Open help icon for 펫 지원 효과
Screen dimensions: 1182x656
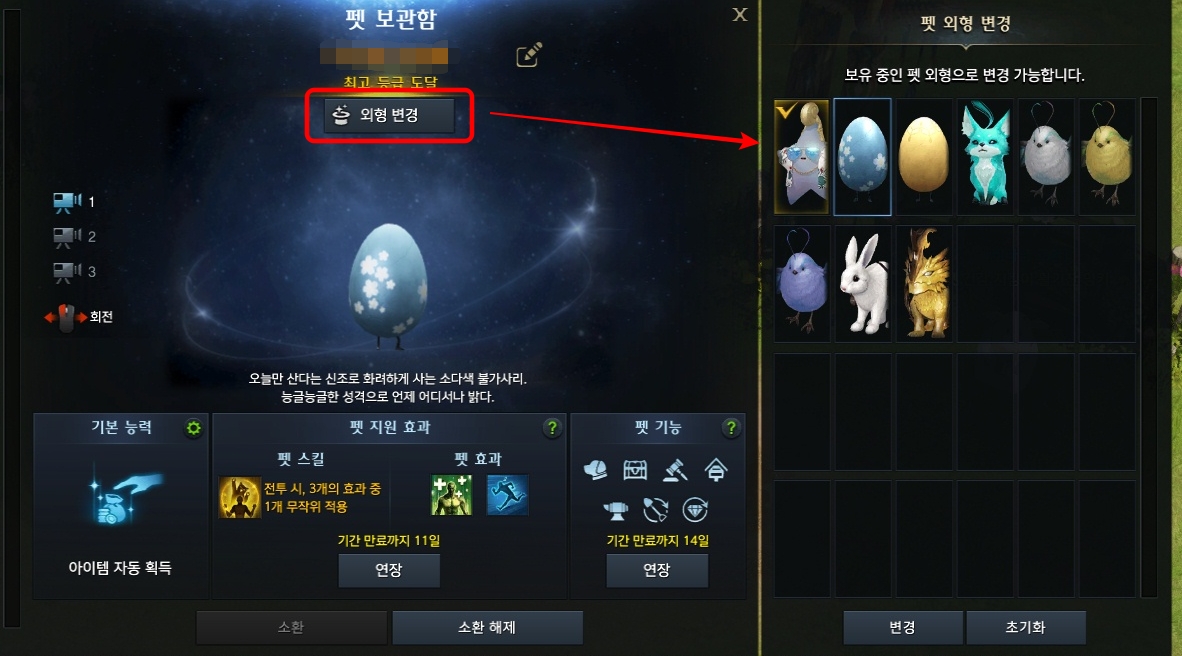[553, 428]
